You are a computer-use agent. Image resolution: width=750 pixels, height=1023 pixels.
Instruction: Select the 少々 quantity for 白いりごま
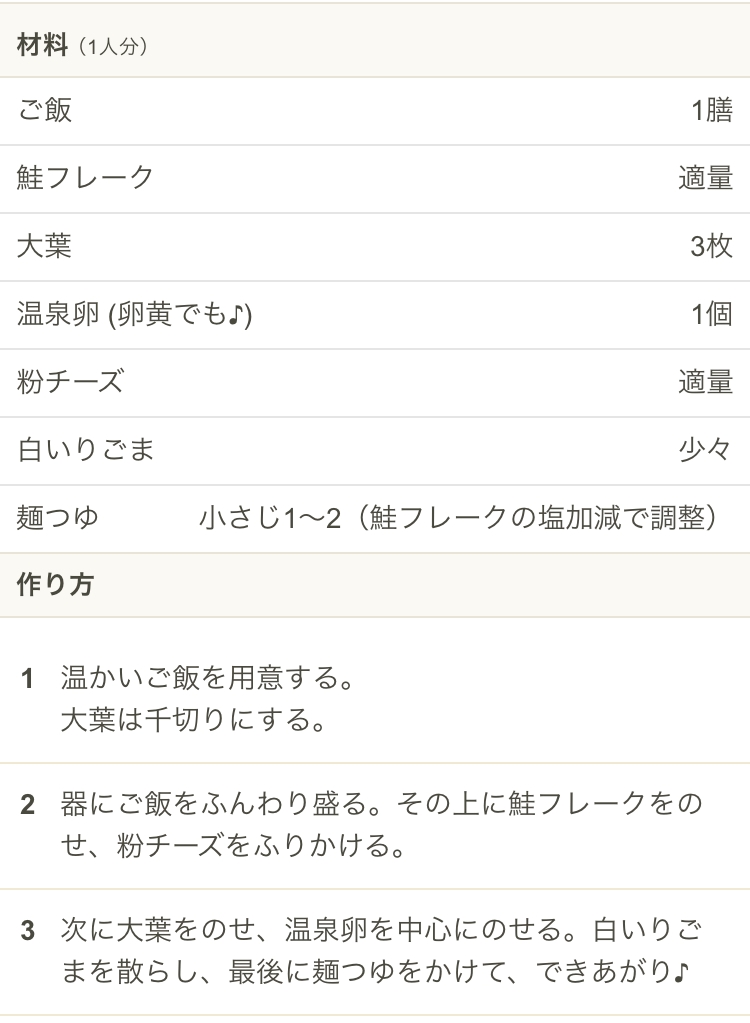point(705,450)
